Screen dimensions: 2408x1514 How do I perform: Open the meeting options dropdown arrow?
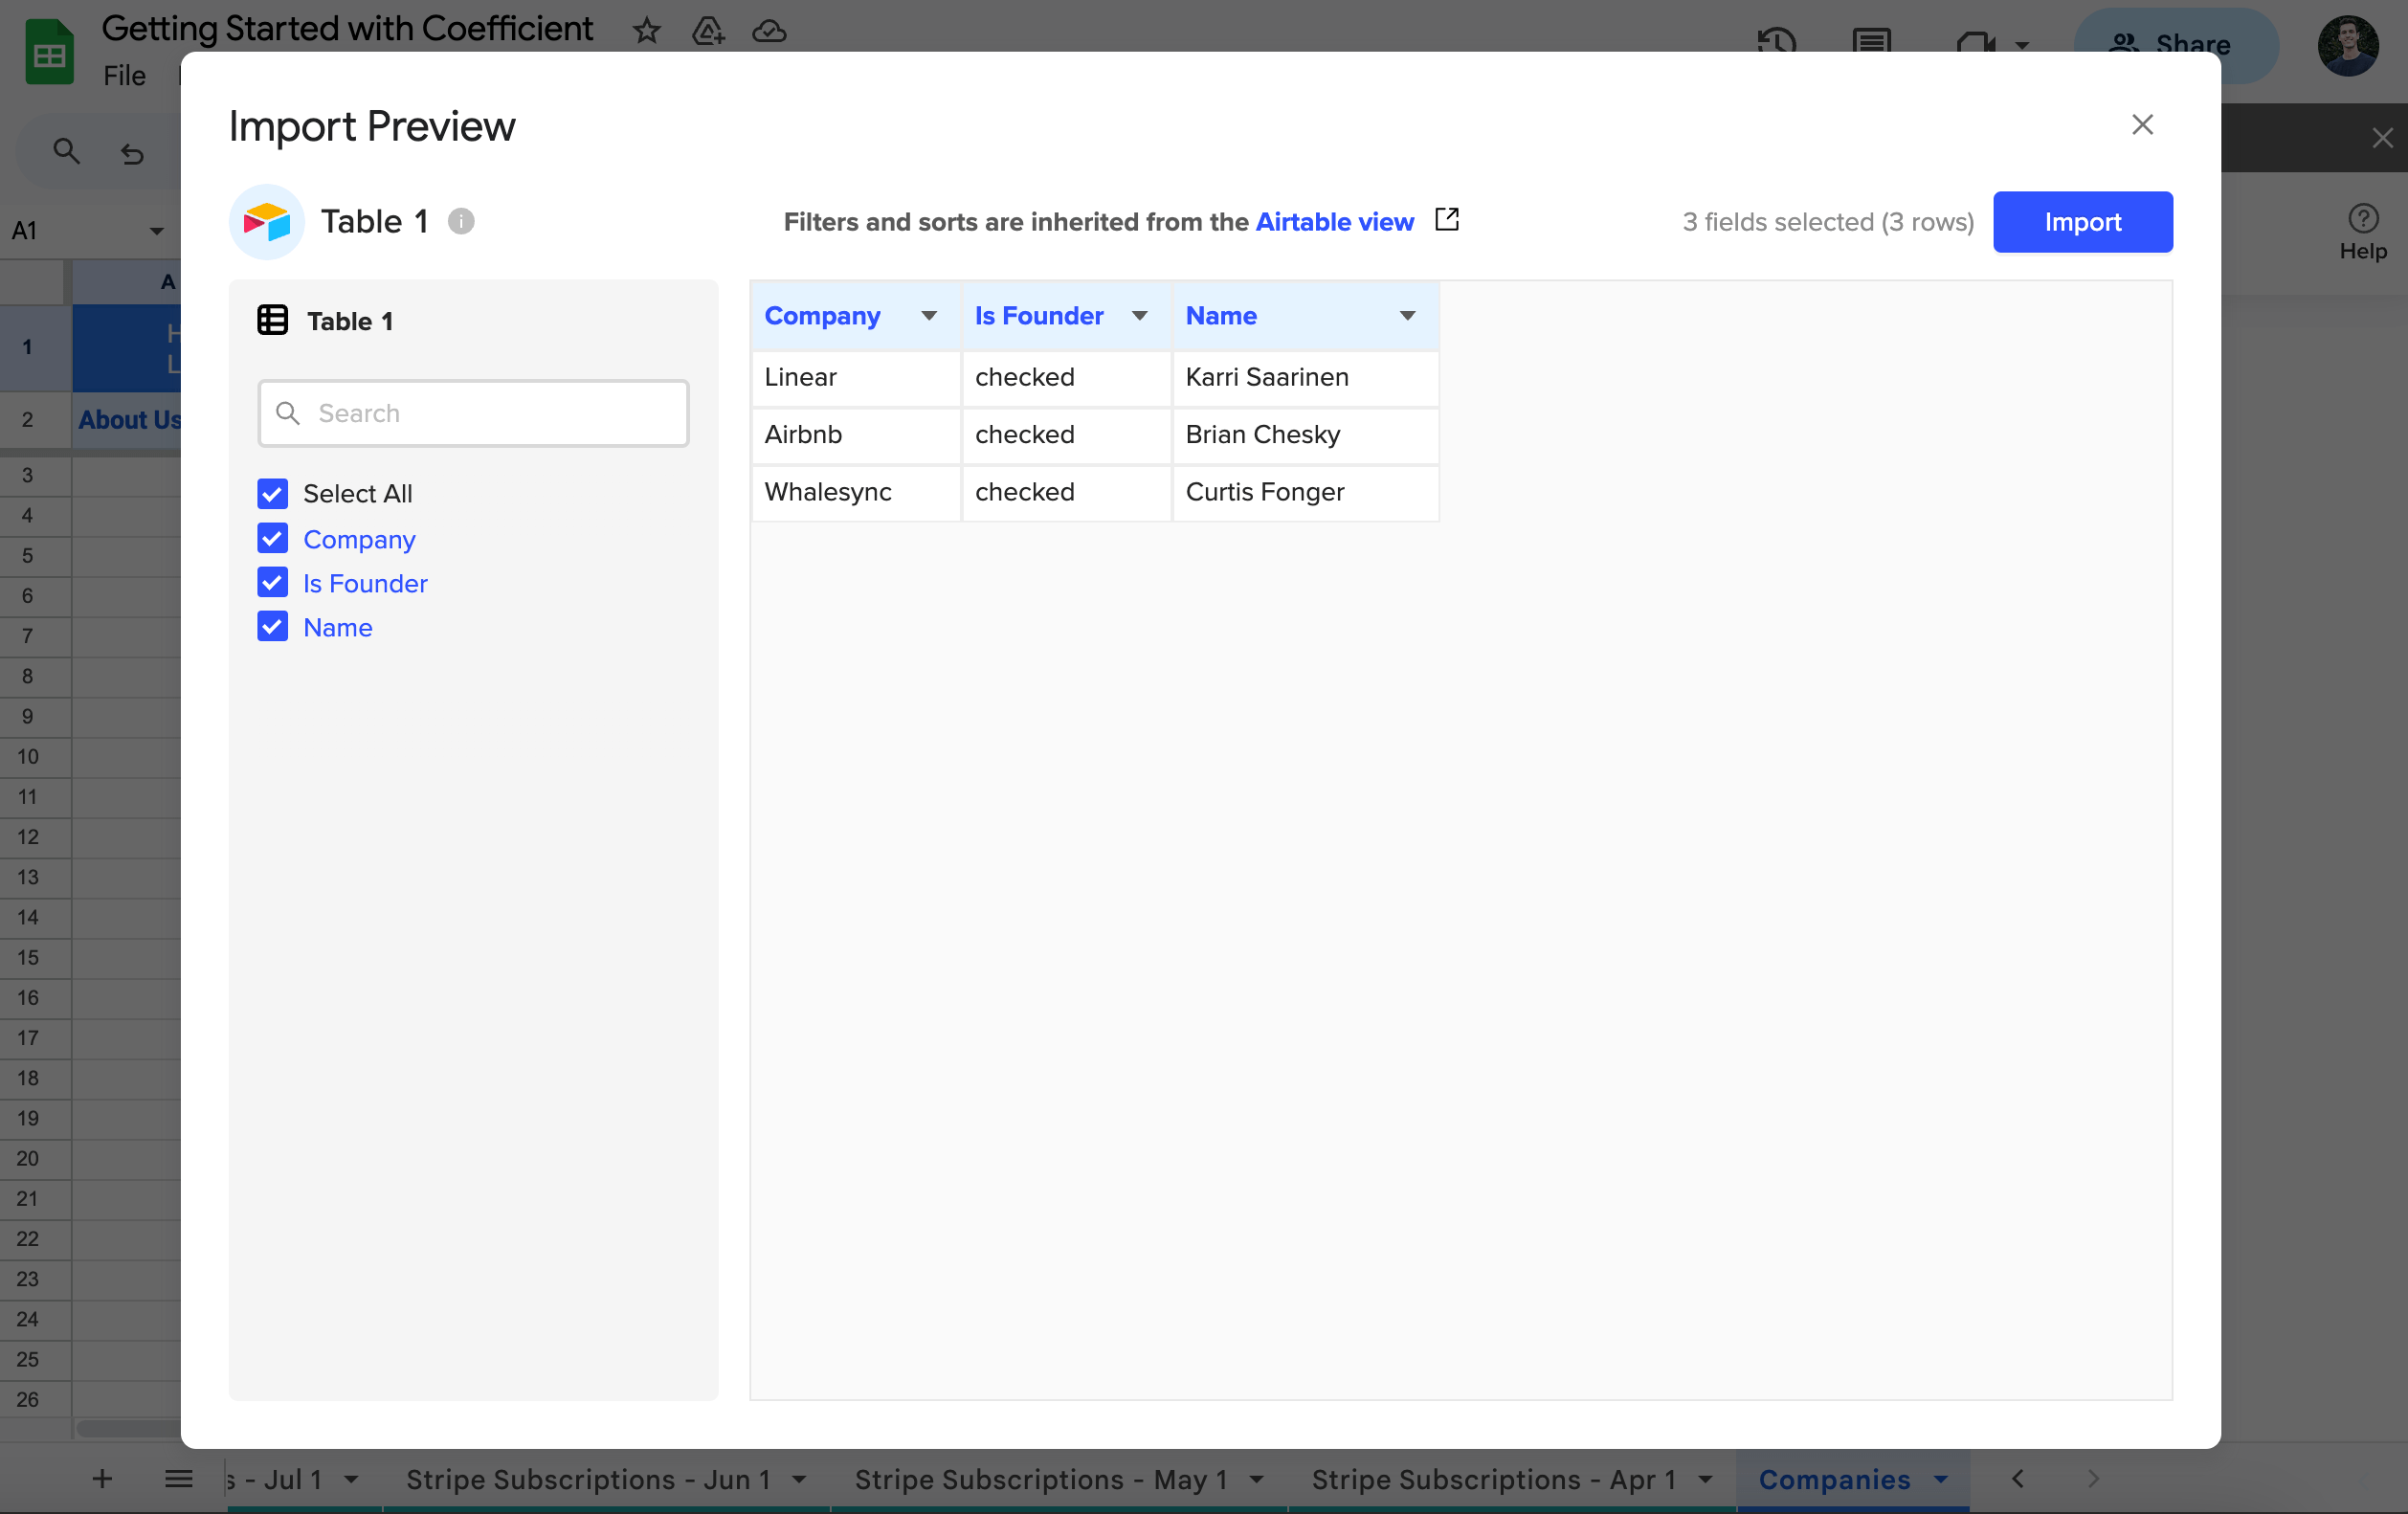2022,45
